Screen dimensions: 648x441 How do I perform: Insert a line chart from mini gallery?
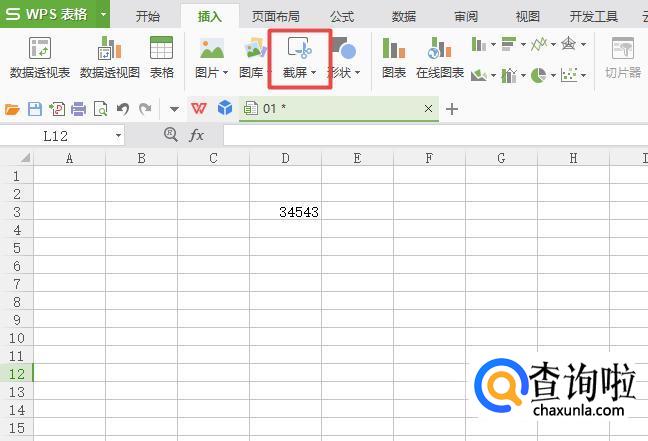(539, 43)
